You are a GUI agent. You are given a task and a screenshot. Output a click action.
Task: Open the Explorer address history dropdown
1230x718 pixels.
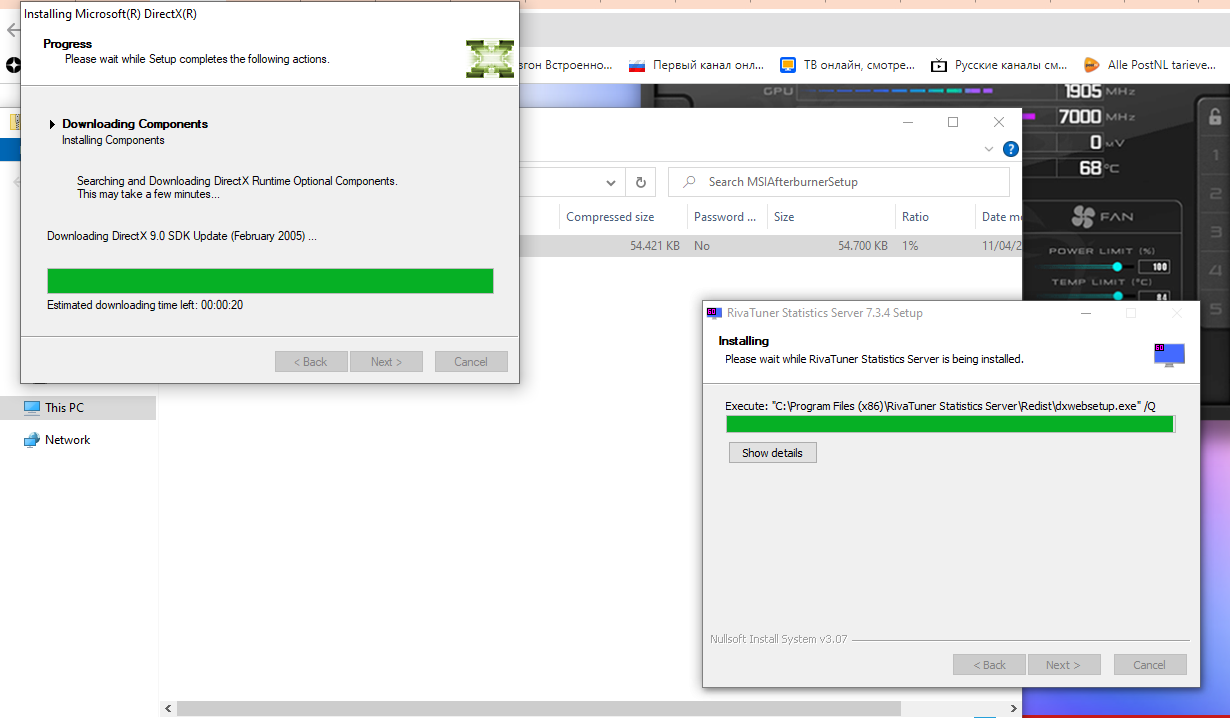coord(612,183)
